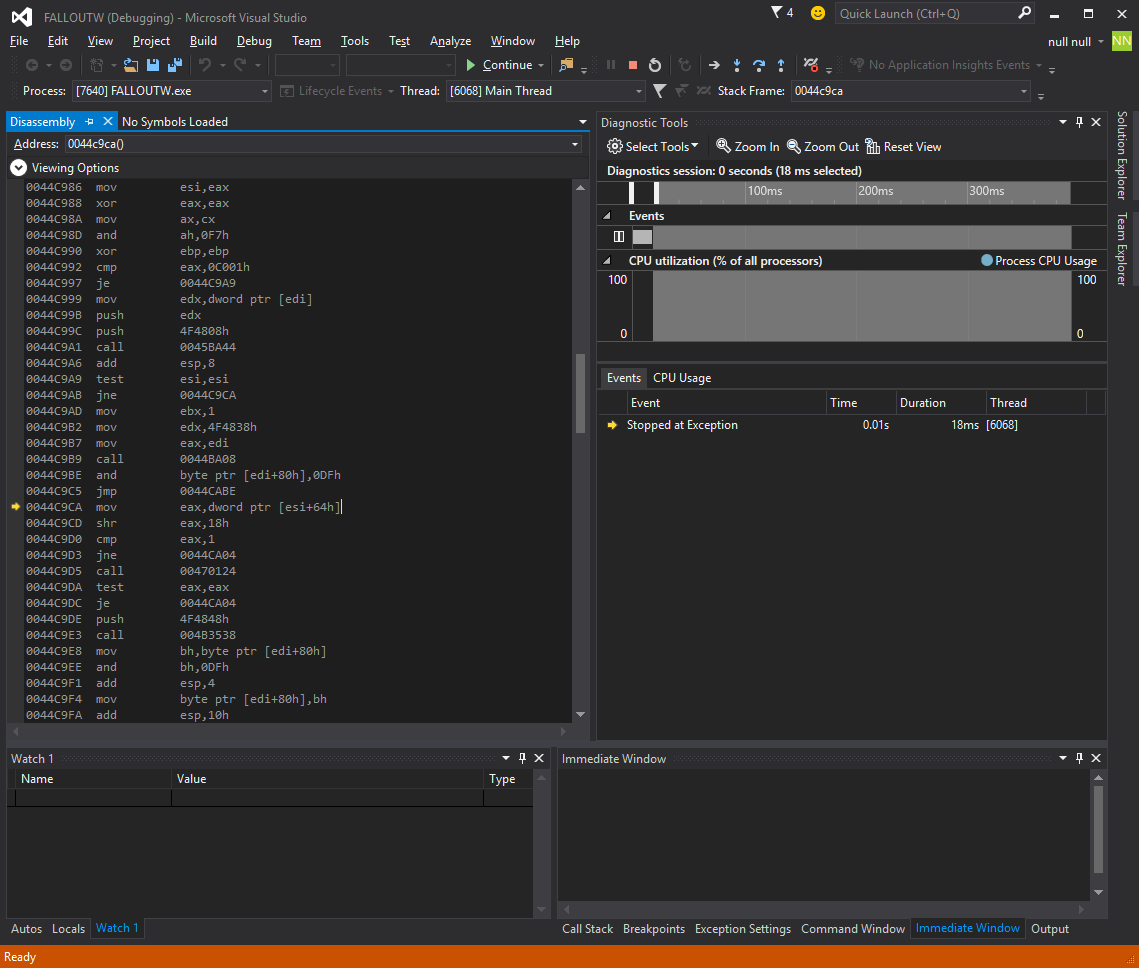
Task: Zoom Out on the diagnostics timeline
Action: pyautogui.click(x=822, y=147)
